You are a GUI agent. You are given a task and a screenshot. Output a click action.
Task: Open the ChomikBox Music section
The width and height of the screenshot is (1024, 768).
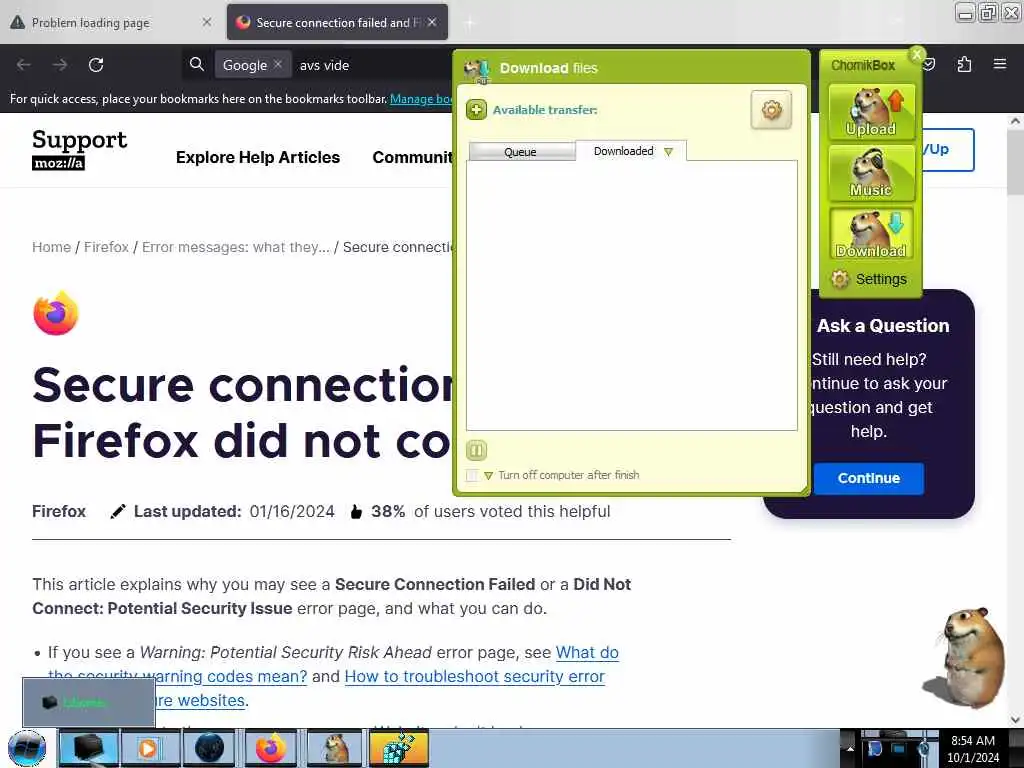871,173
